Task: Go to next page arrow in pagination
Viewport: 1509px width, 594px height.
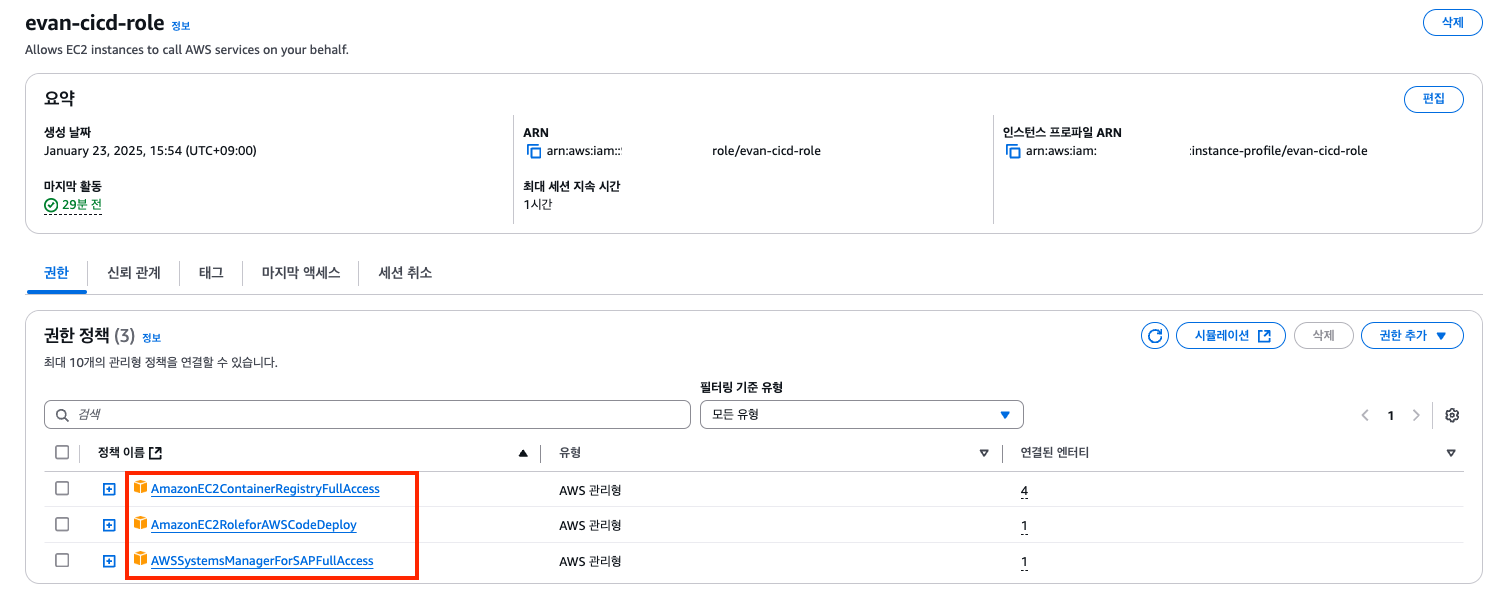Action: (x=1416, y=415)
